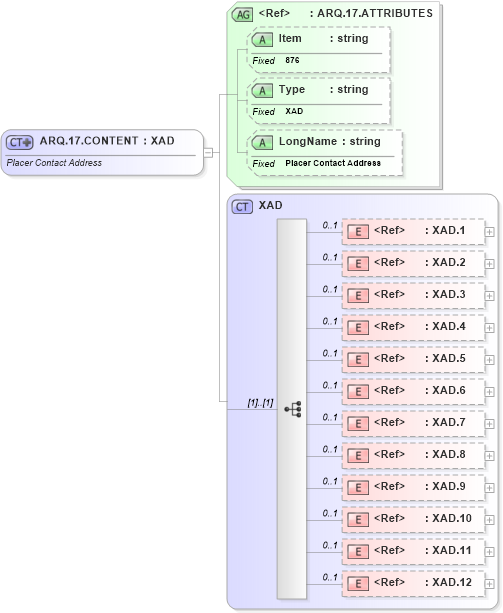Click the 0..1 cardinality of XAD.12
The width and height of the screenshot is (503, 613).
pyautogui.click(x=330, y=577)
